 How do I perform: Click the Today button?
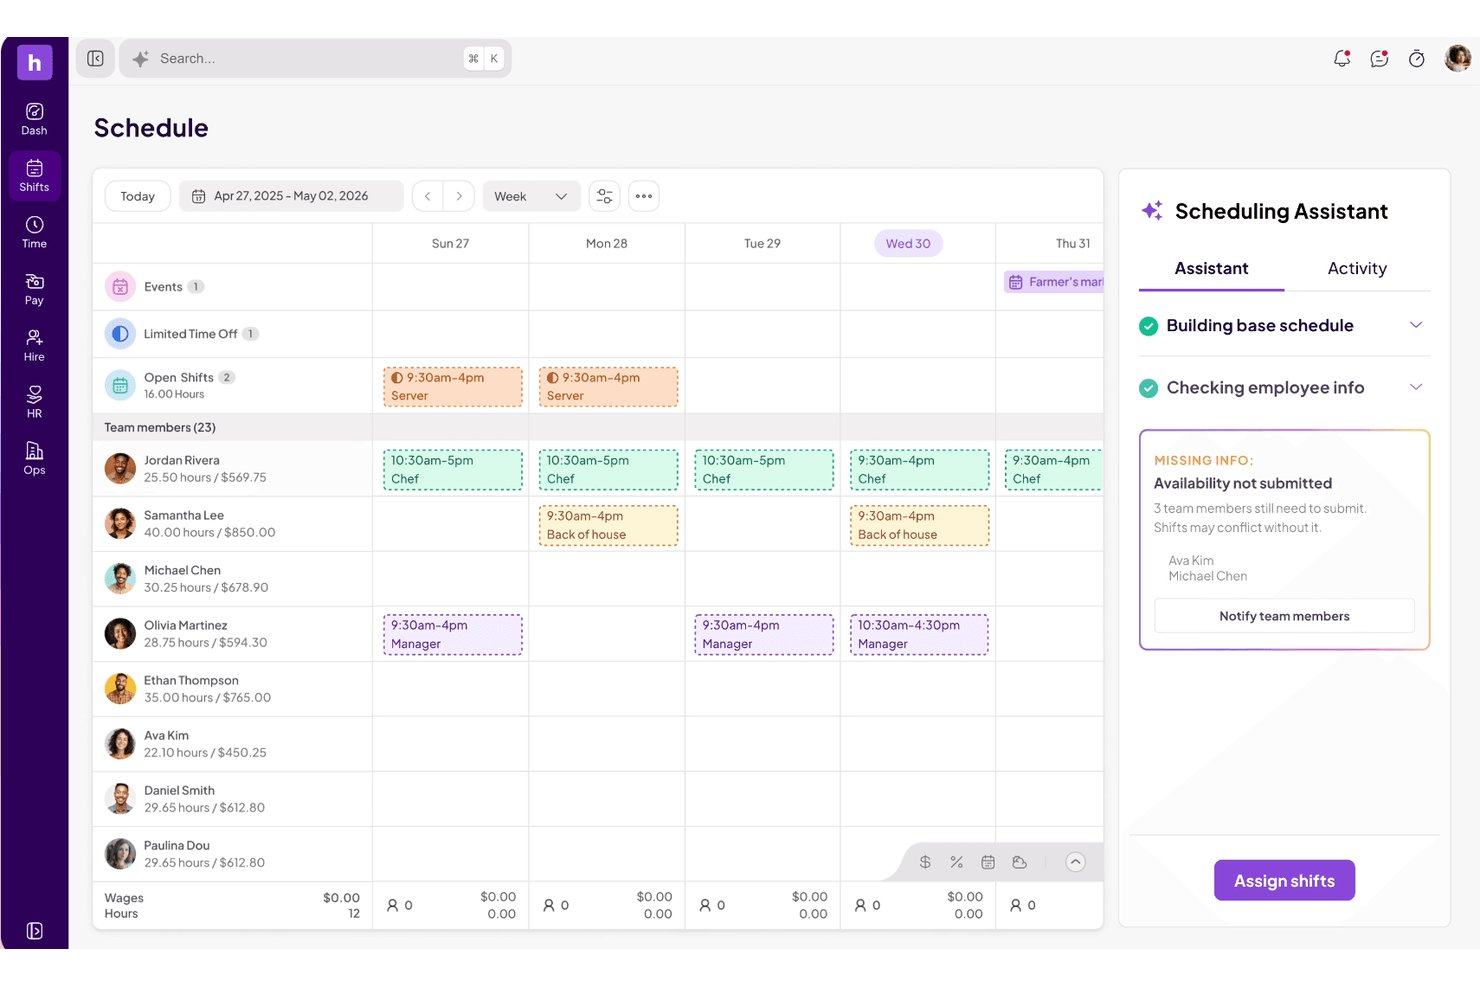[138, 196]
